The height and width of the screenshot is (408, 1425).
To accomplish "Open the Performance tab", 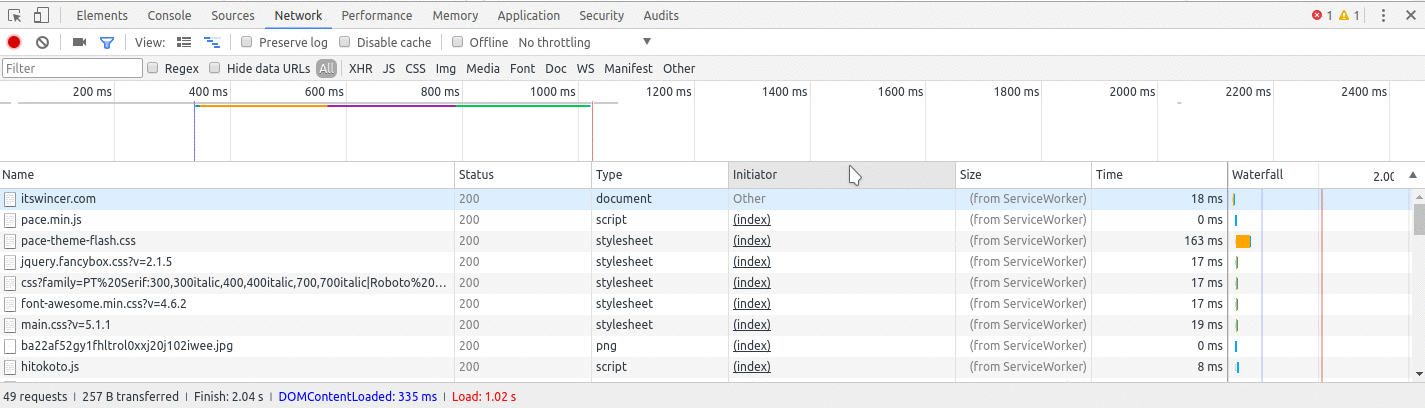I will [x=376, y=15].
